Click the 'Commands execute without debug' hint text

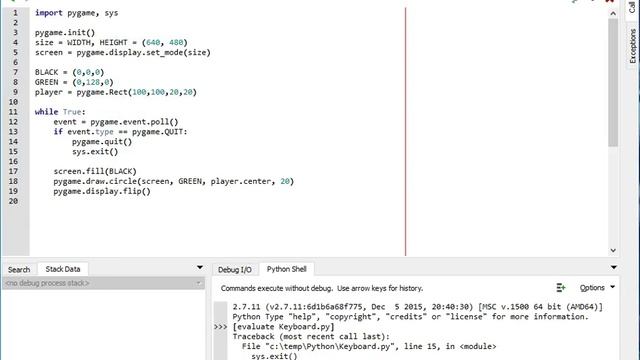tap(322, 288)
